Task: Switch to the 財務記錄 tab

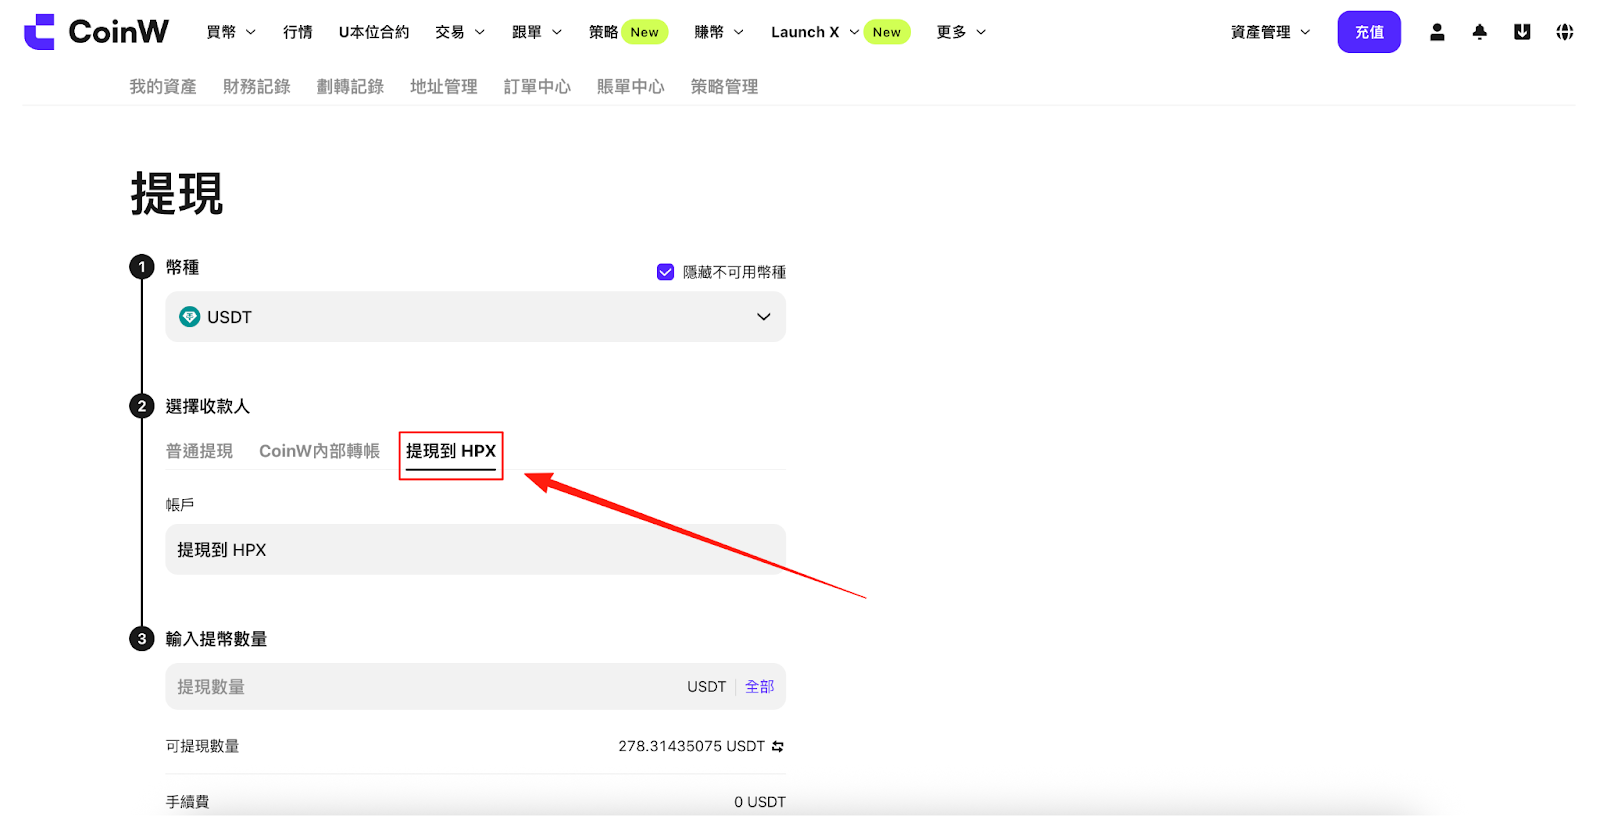Action: pyautogui.click(x=257, y=87)
